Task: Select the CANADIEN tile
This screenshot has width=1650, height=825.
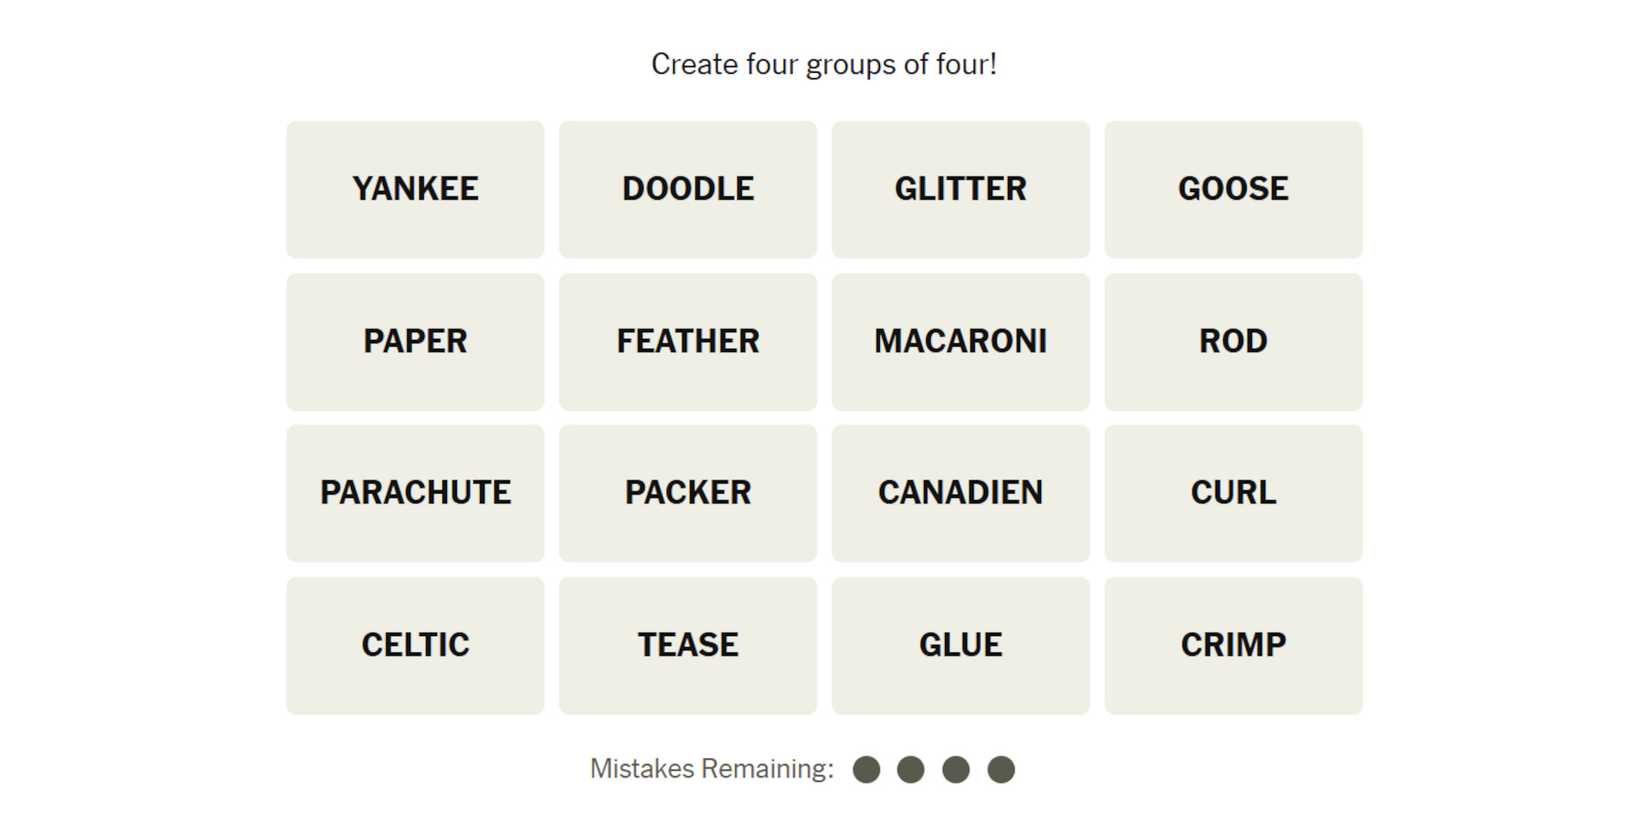Action: (960, 493)
